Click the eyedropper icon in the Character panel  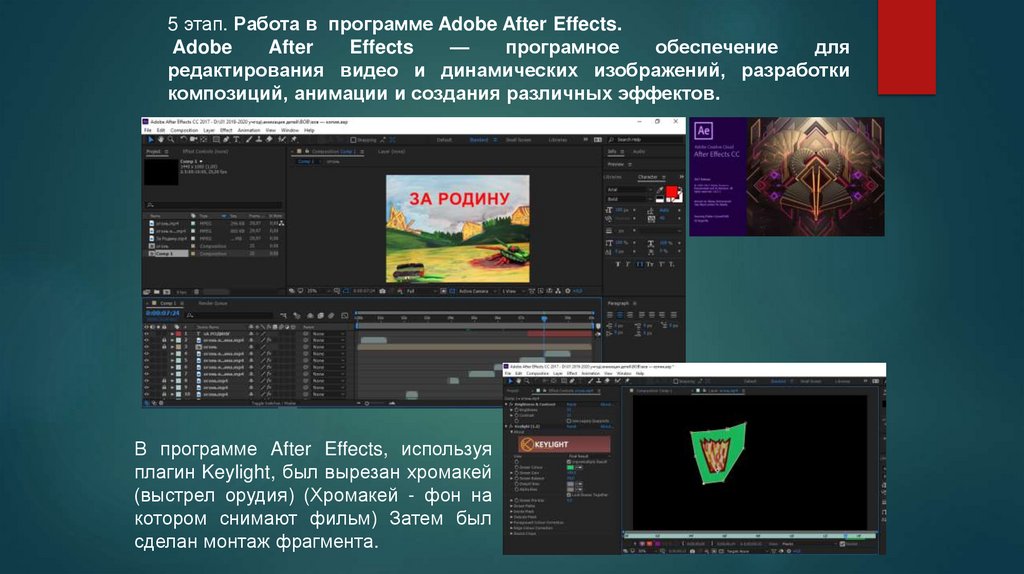[x=660, y=190]
